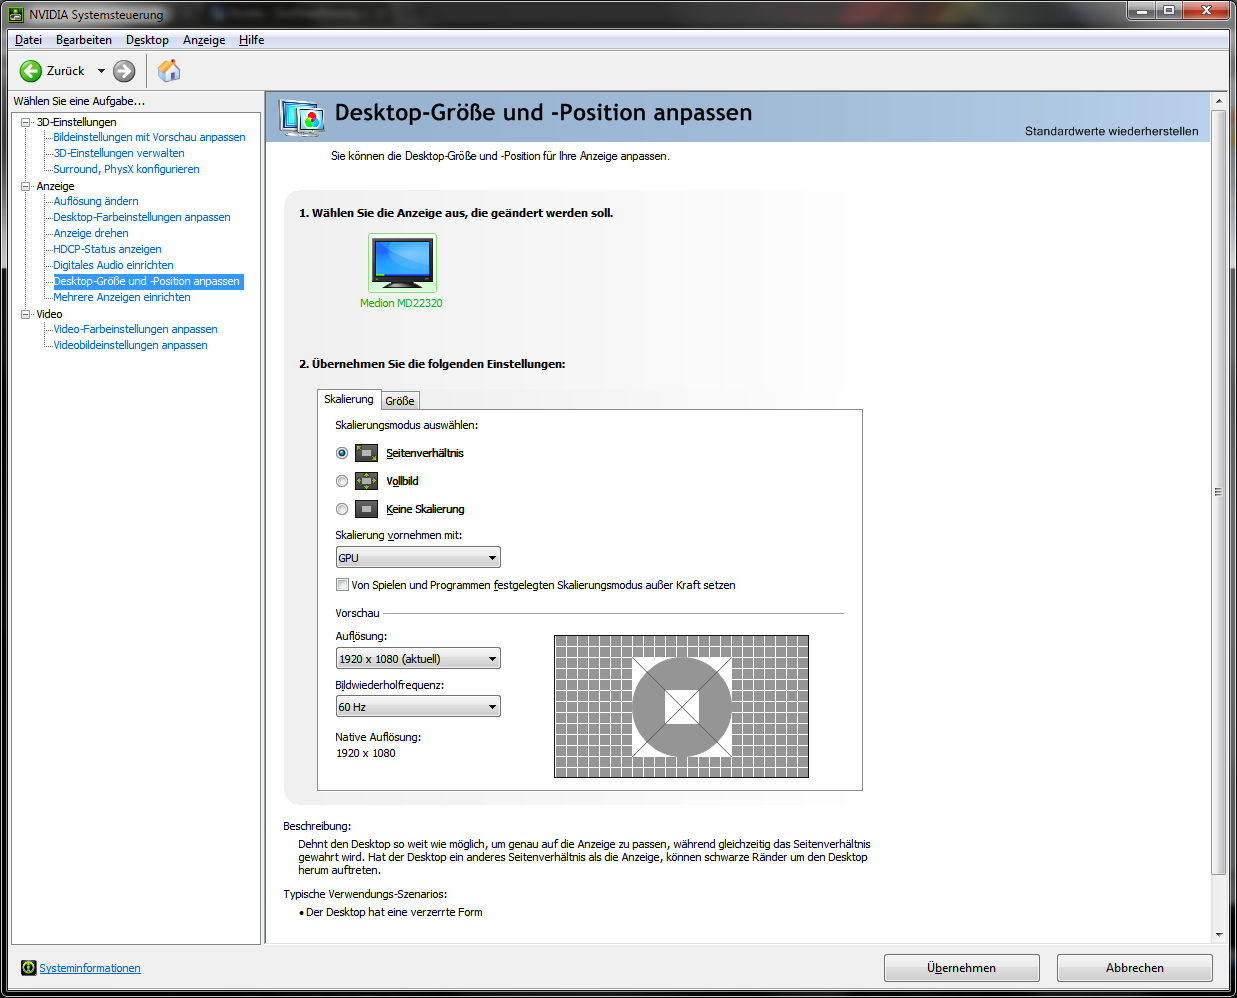Click the Systeminformationen NVIDIA icon
Viewport: 1237px width, 998px height.
(28, 968)
